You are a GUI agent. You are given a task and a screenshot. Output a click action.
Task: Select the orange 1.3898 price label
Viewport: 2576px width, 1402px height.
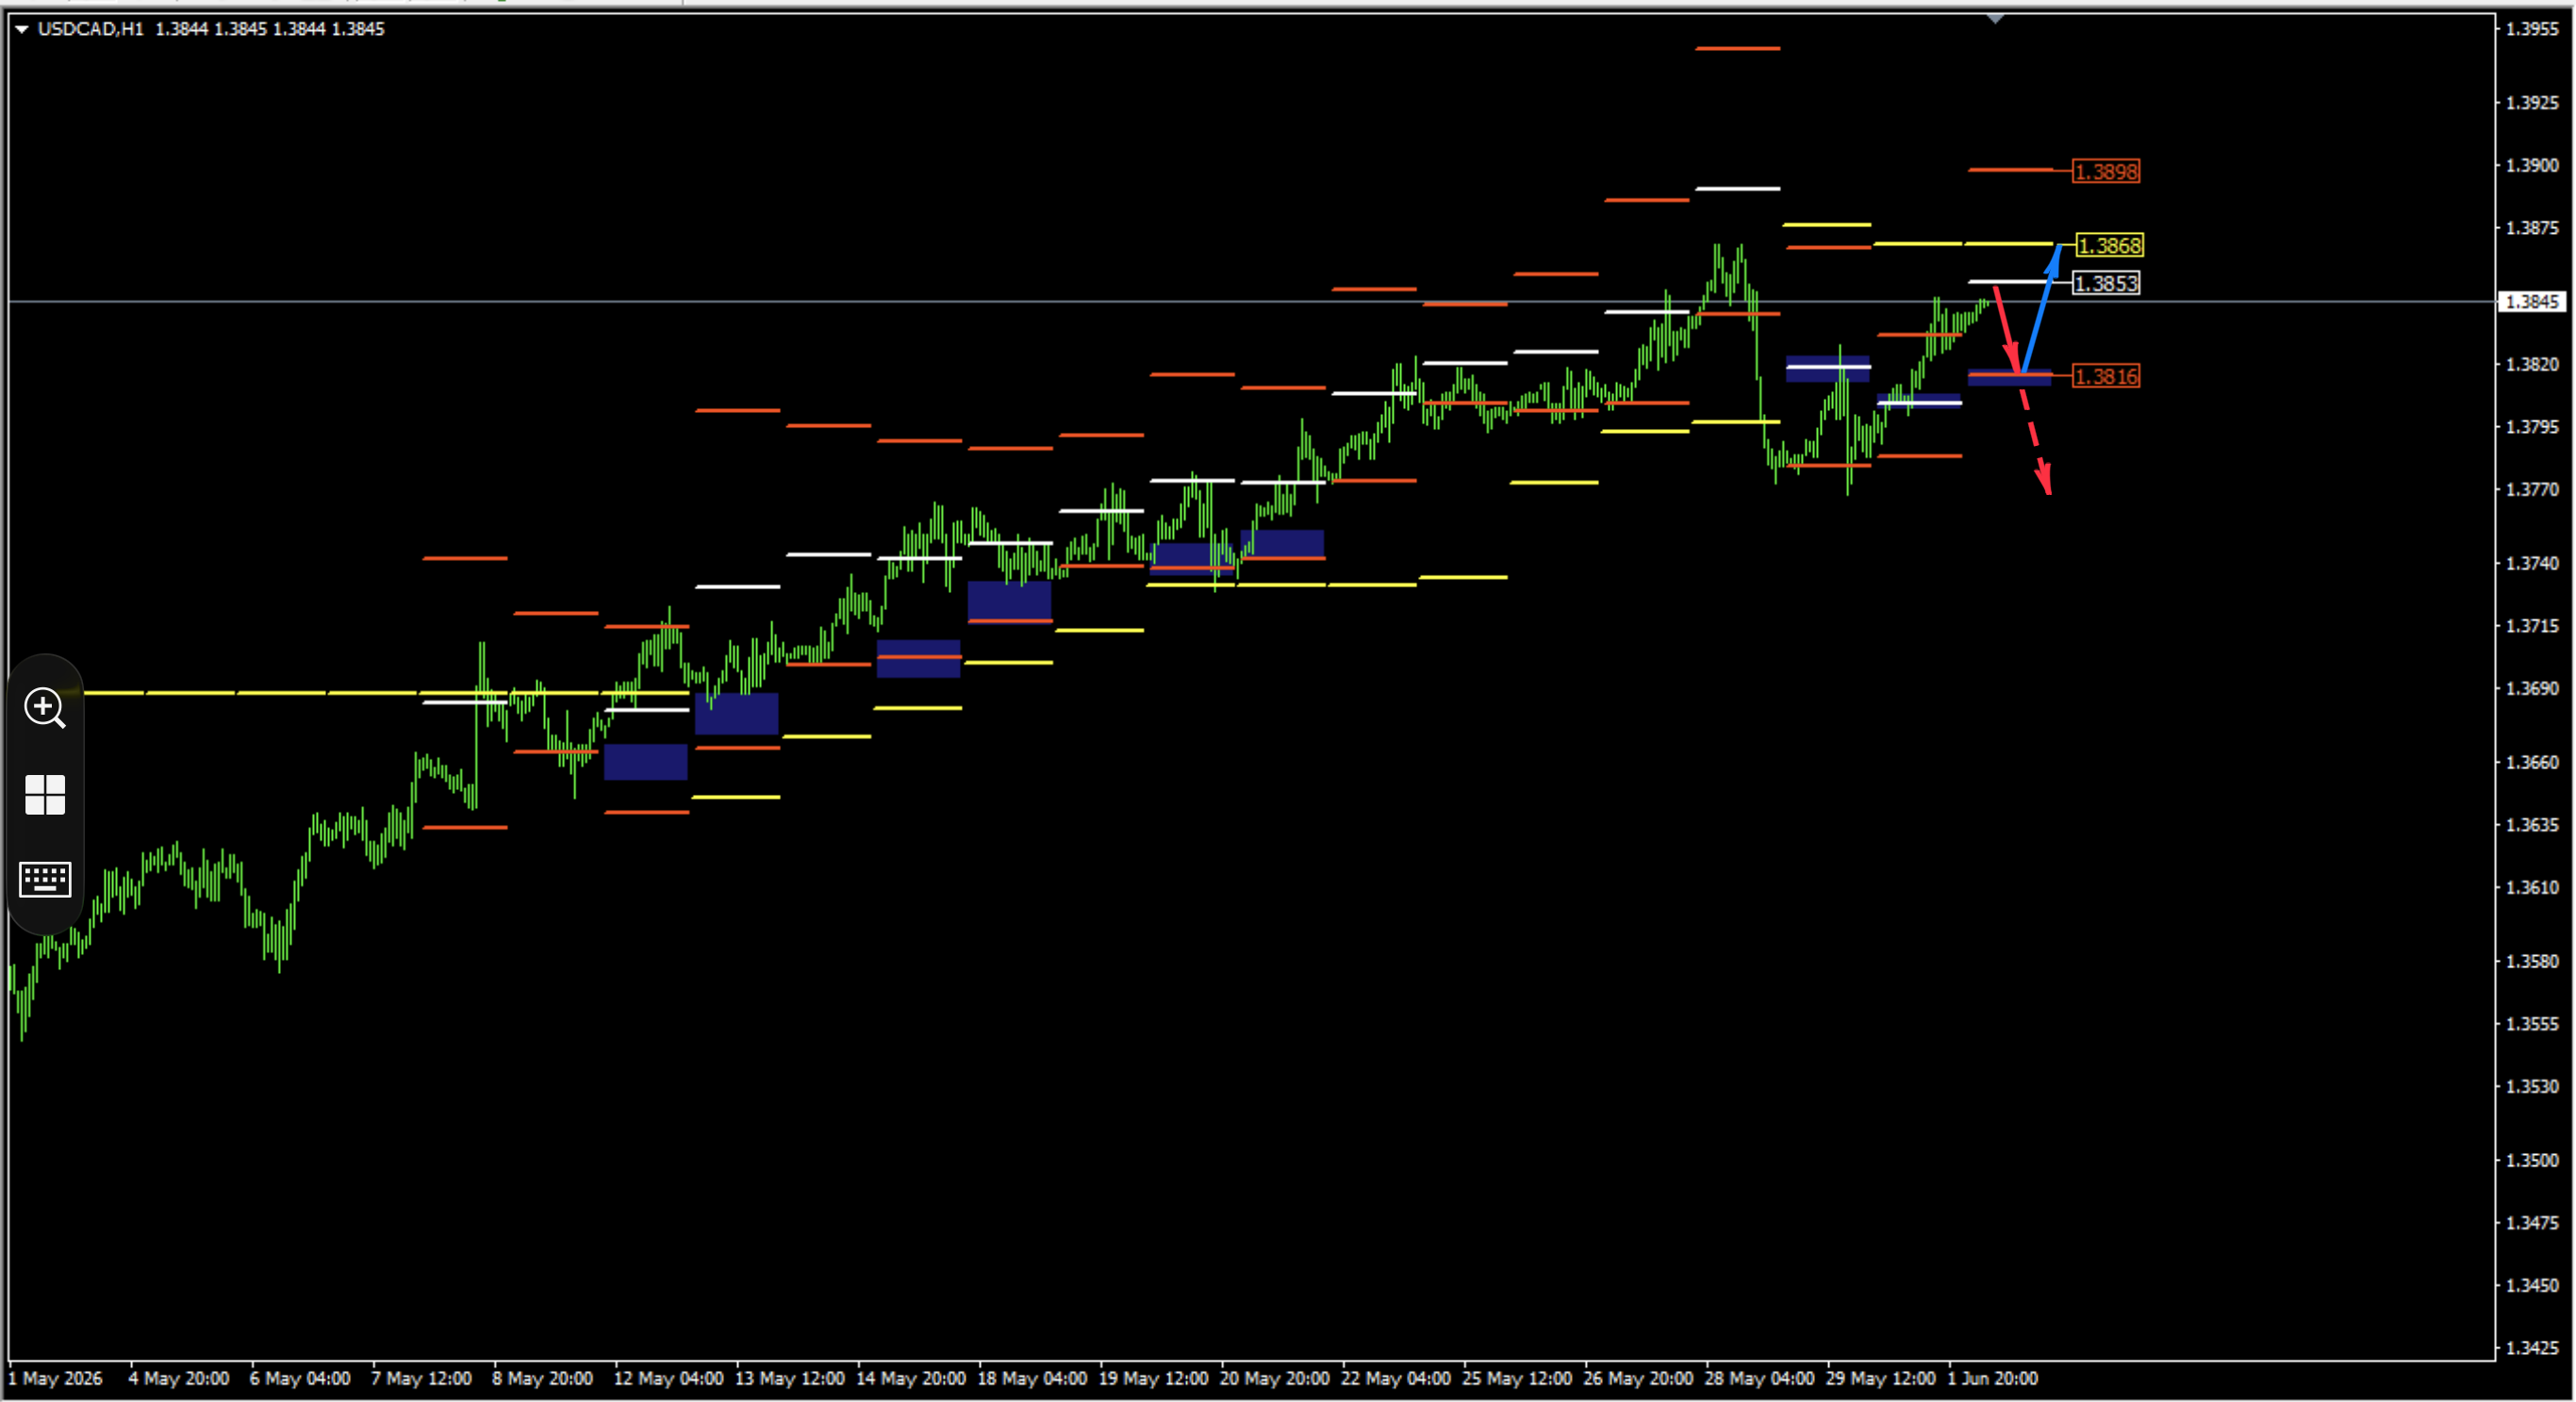[x=2106, y=172]
